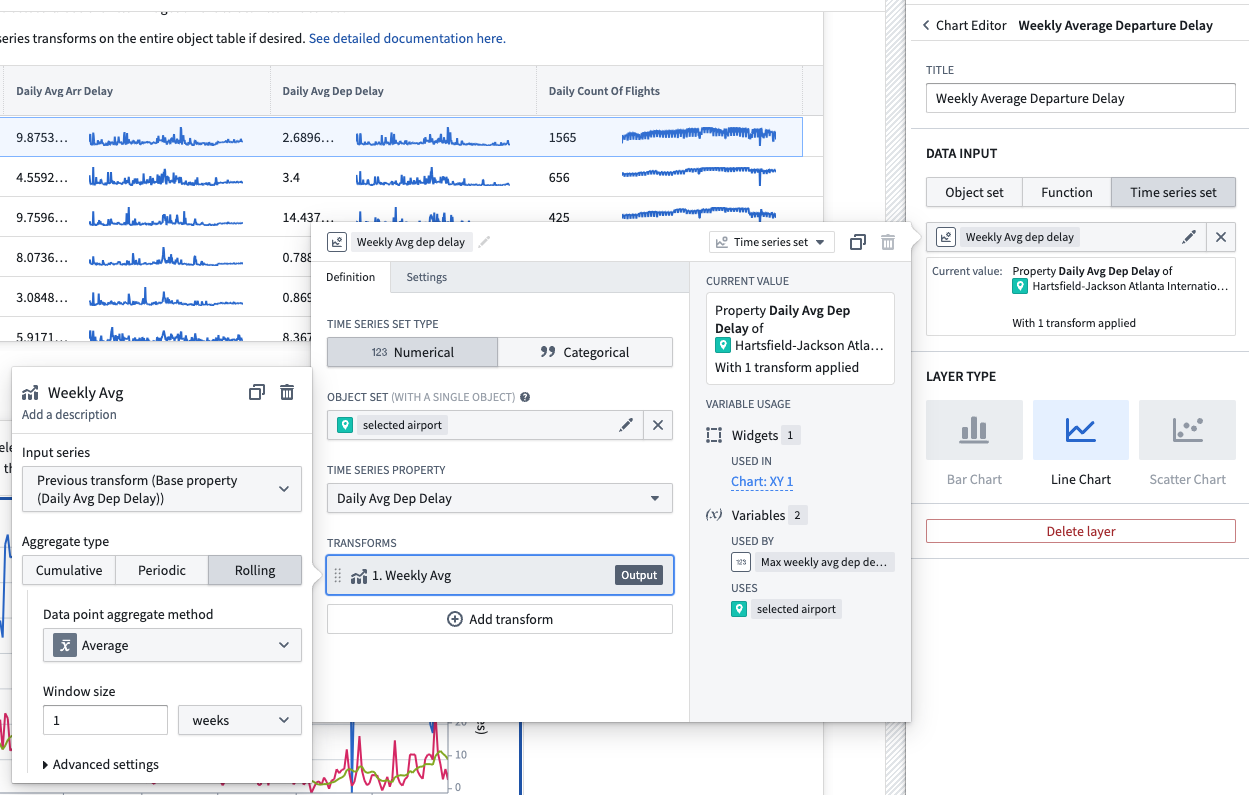
Task: Click the Daily Count Of Flights column header
Action: click(x=604, y=91)
